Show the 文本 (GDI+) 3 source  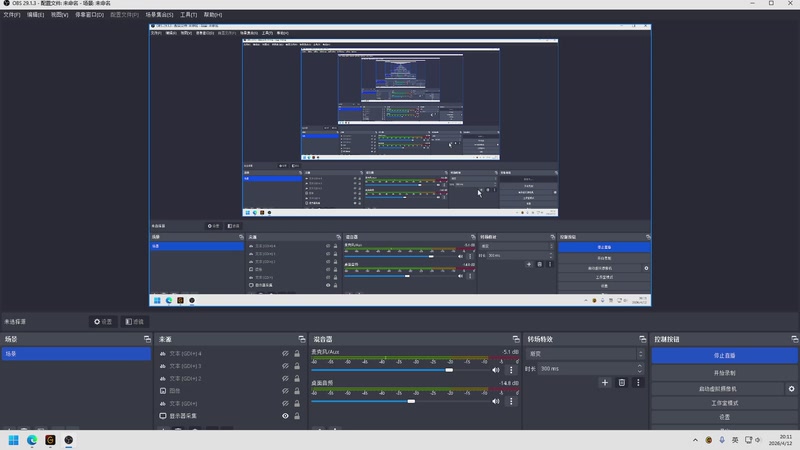click(x=285, y=366)
